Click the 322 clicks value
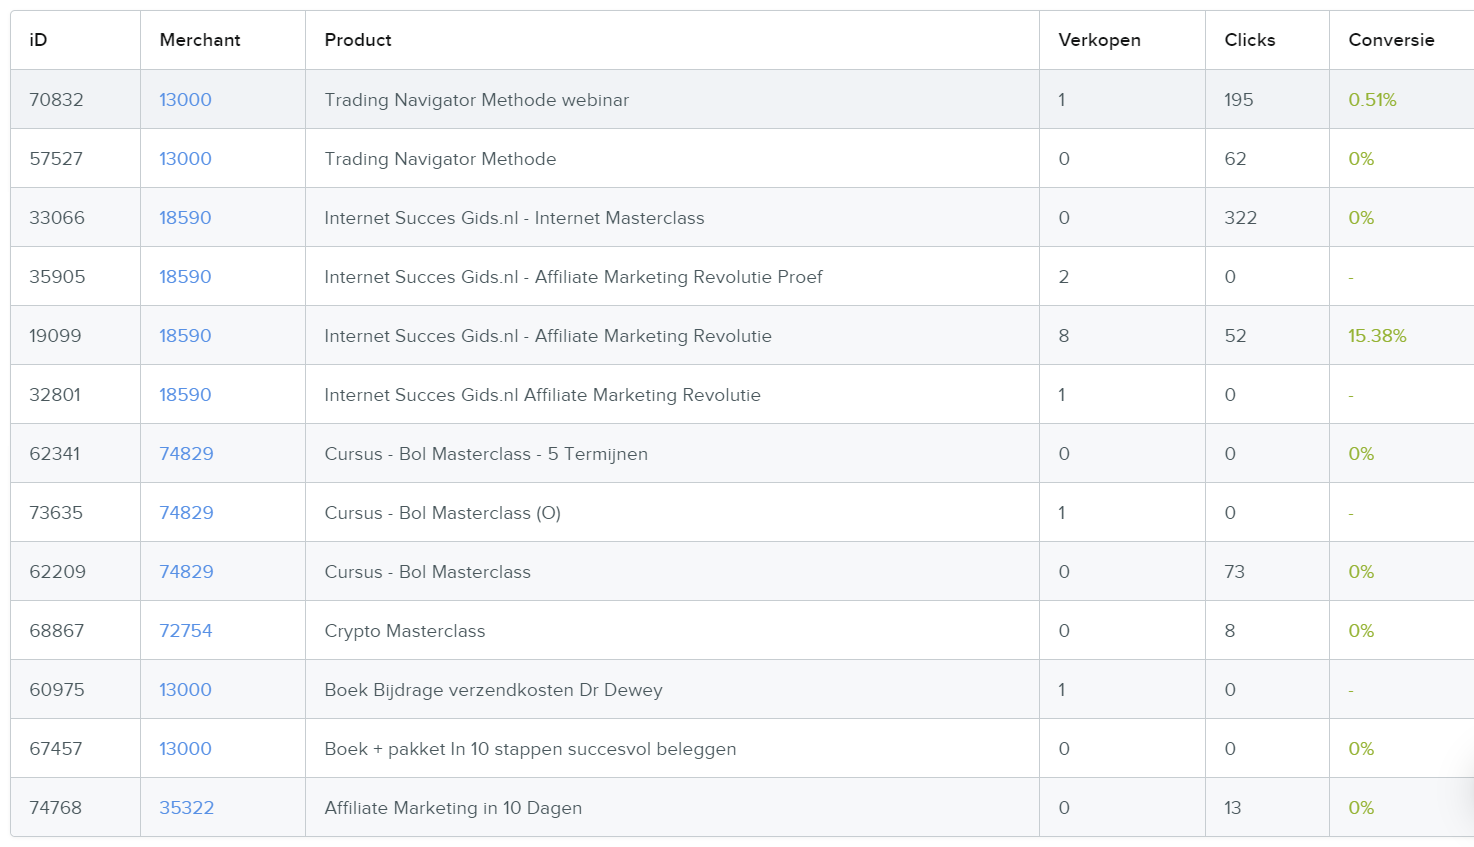The height and width of the screenshot is (847, 1474). pyautogui.click(x=1240, y=218)
